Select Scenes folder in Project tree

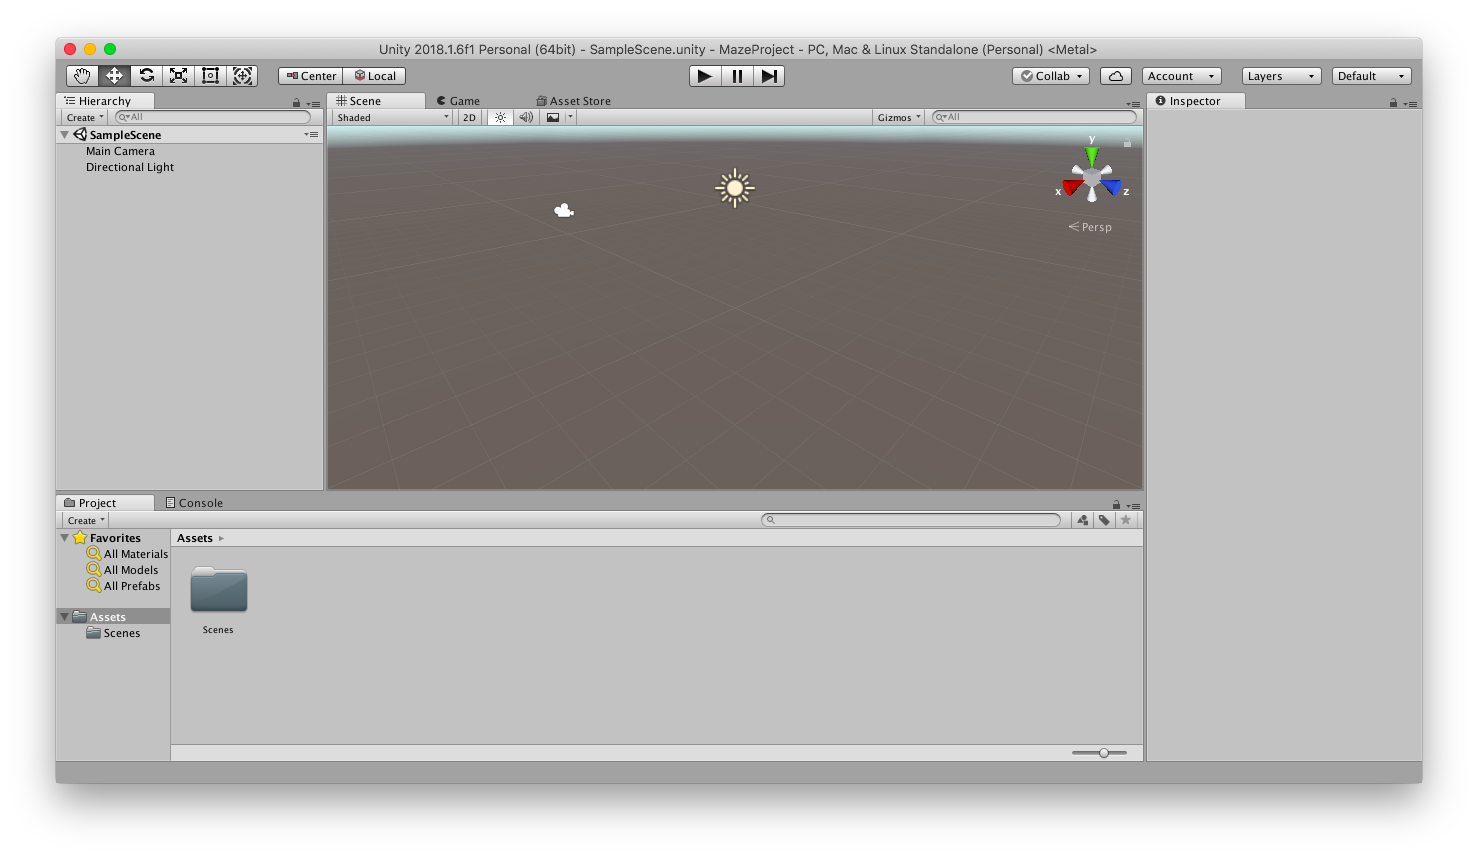pyautogui.click(x=113, y=633)
